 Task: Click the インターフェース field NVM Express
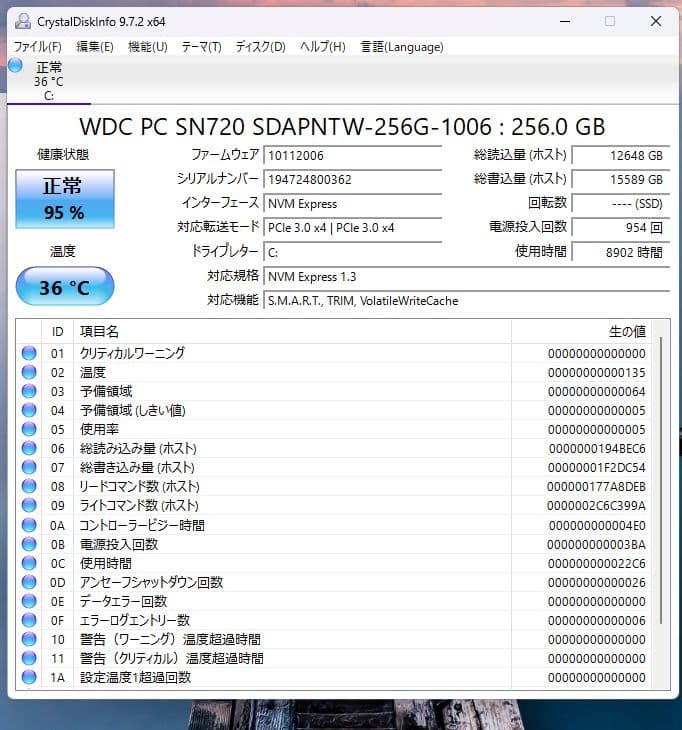pos(352,204)
